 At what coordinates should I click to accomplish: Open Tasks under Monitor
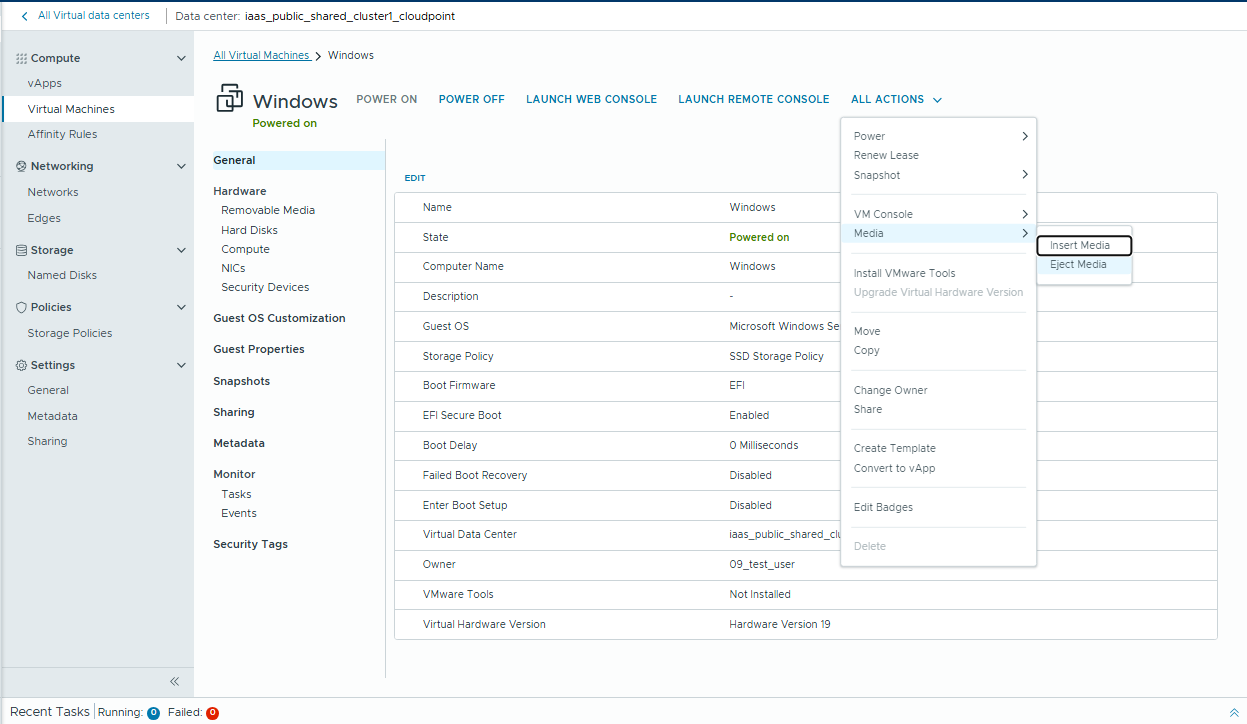[236, 495]
